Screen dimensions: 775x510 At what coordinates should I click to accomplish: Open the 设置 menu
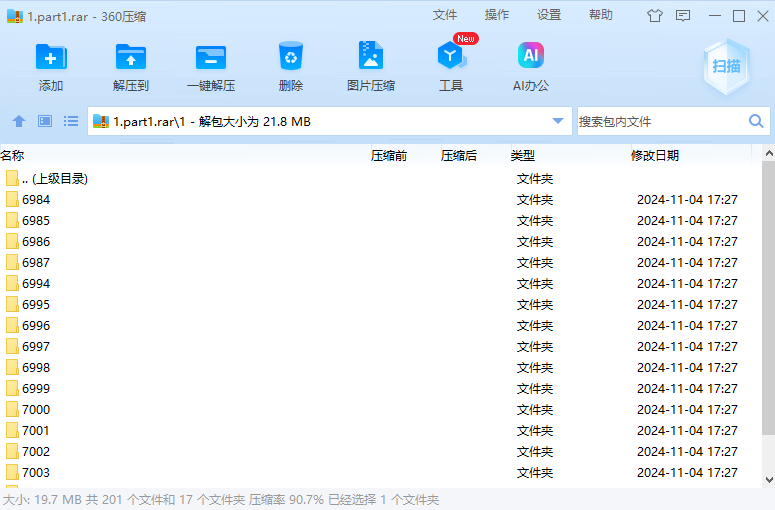click(549, 15)
